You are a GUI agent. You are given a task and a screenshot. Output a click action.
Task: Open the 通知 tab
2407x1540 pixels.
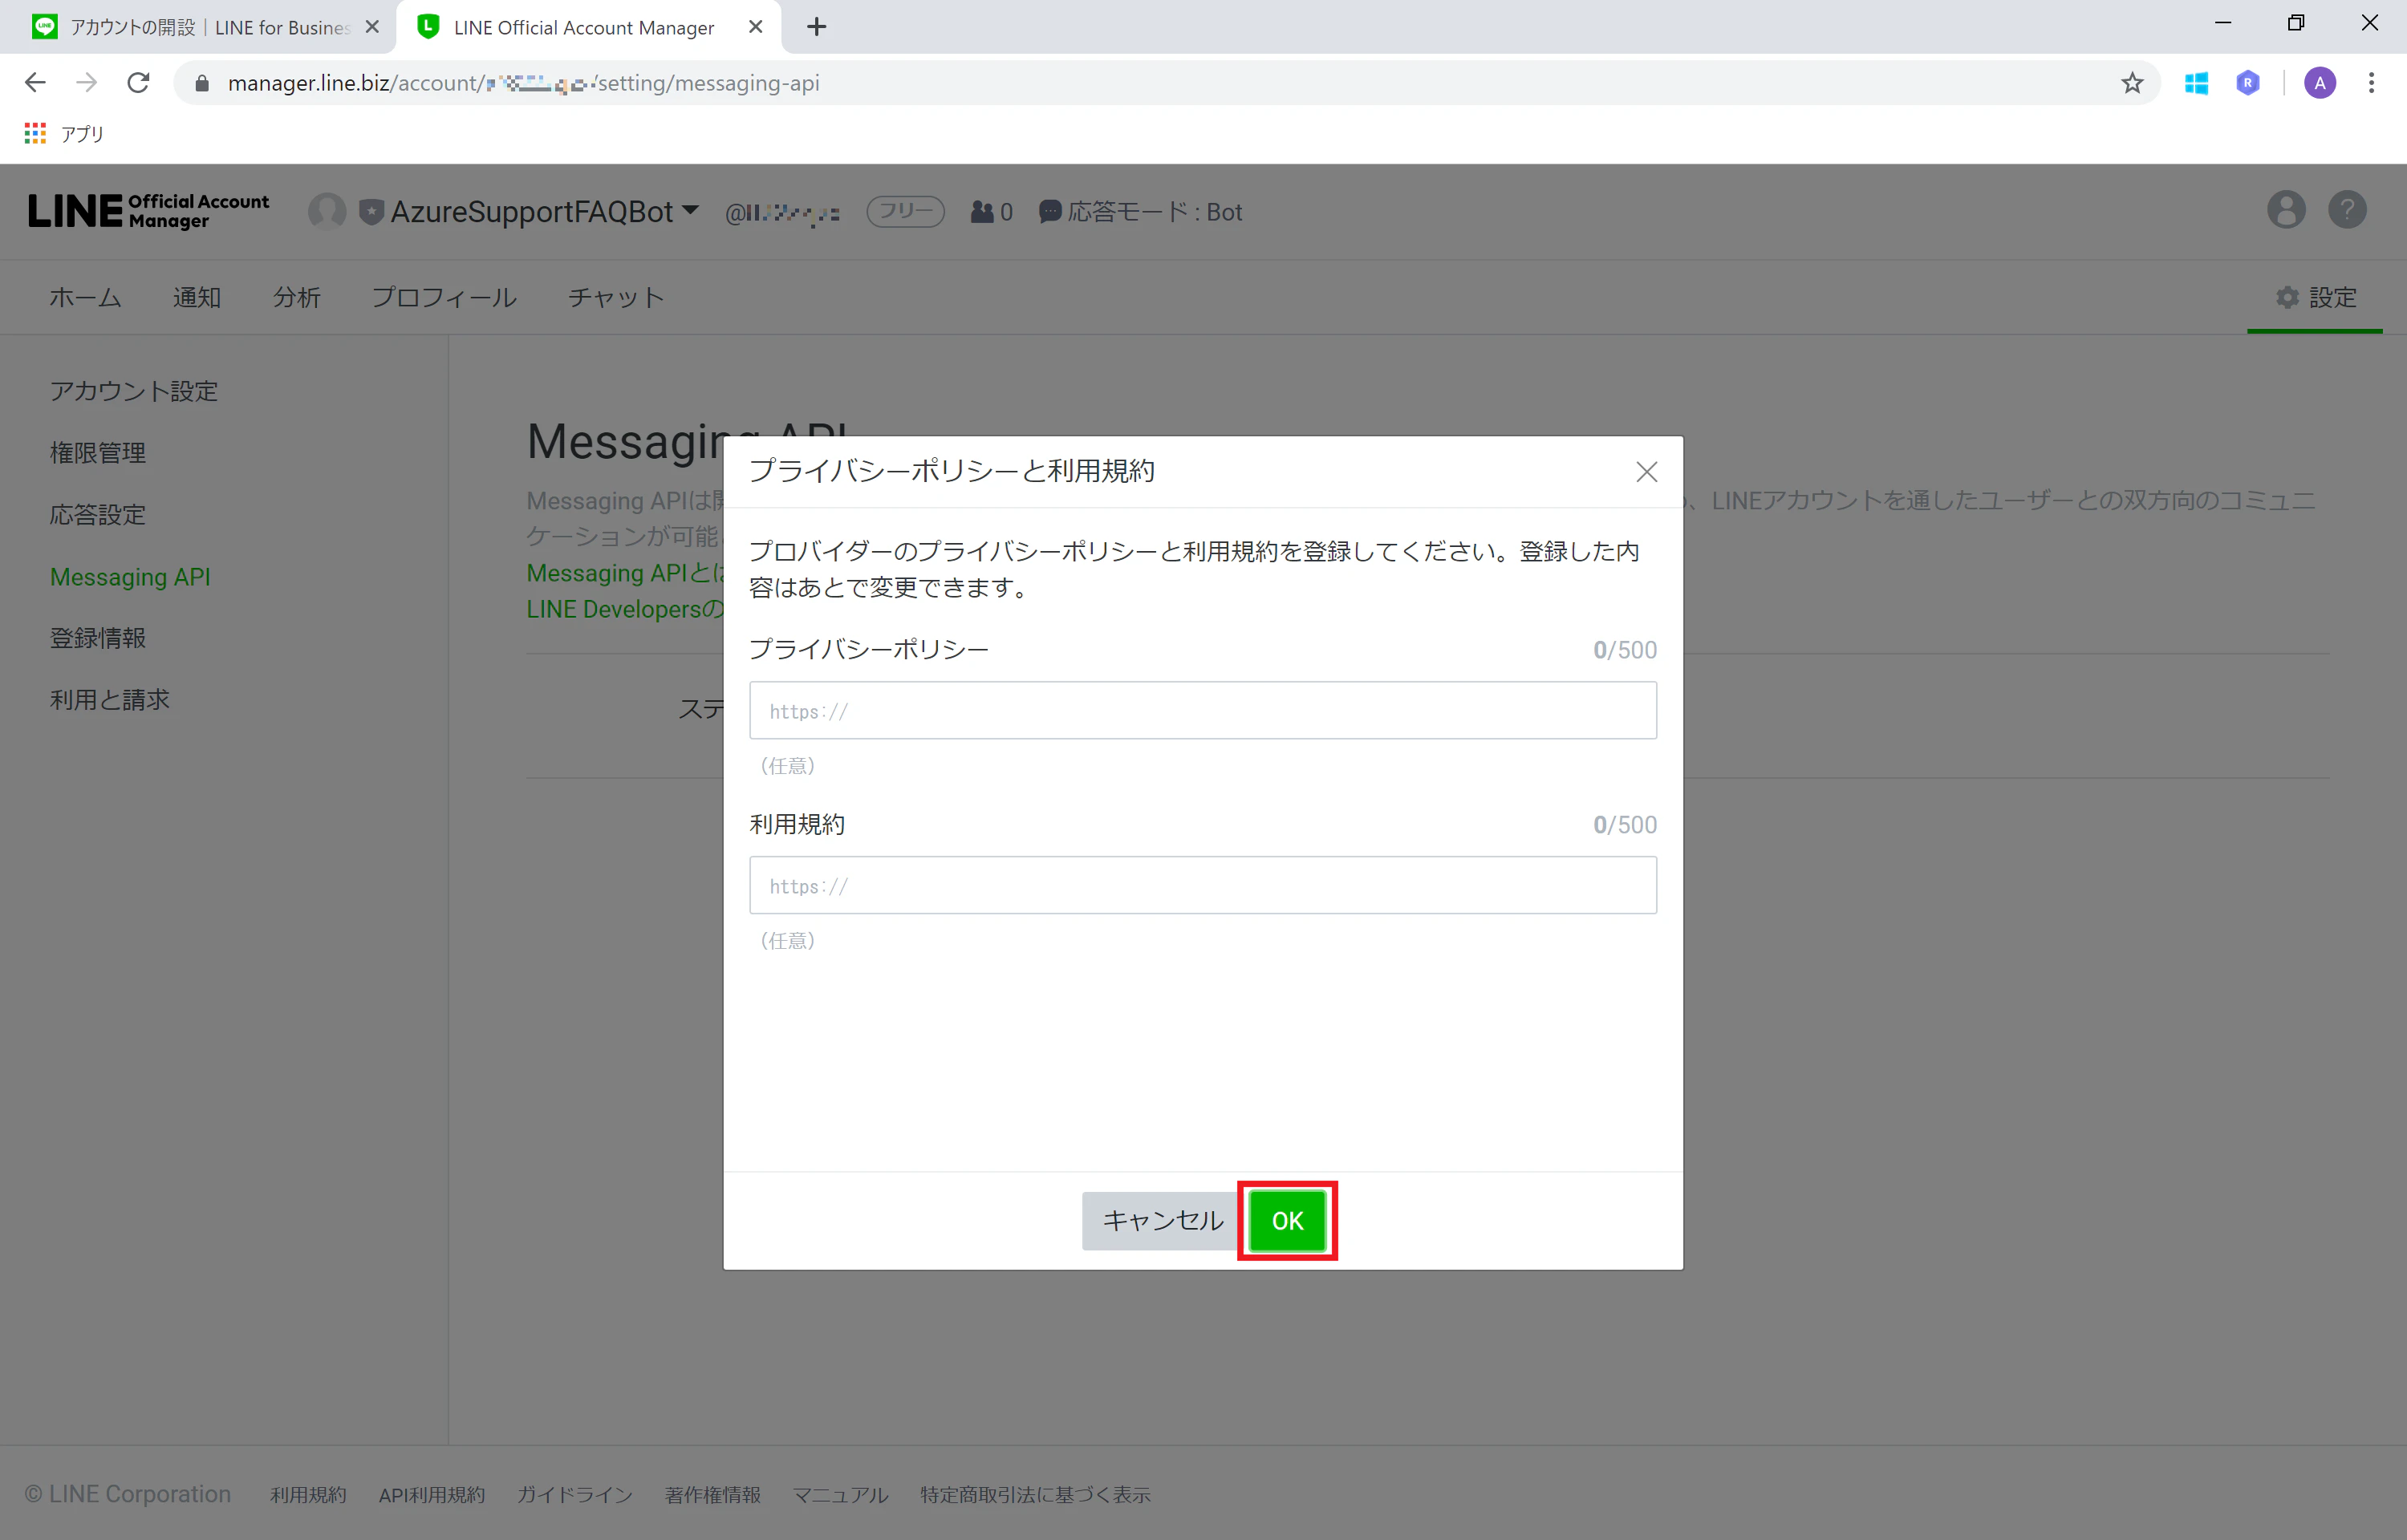[197, 297]
